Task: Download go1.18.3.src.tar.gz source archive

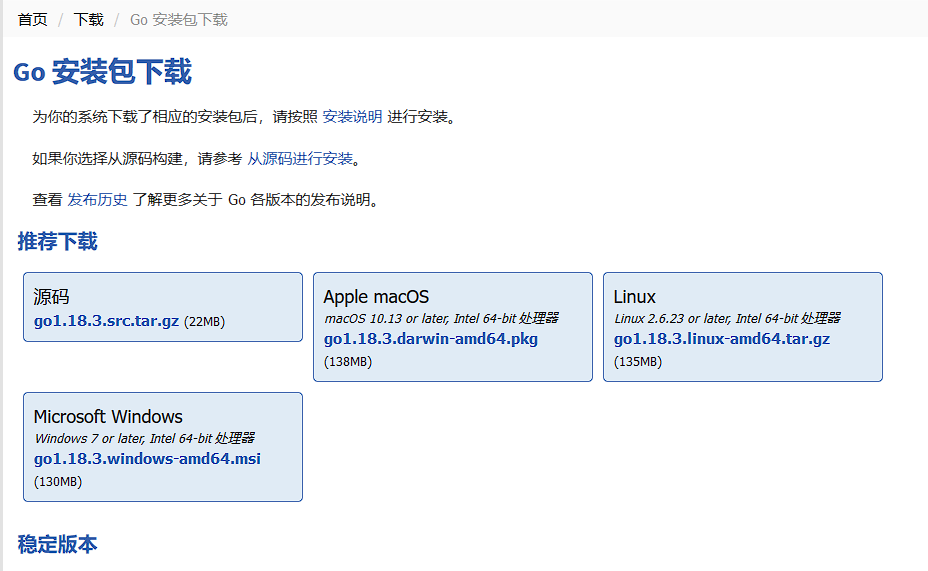Action: 107,321
